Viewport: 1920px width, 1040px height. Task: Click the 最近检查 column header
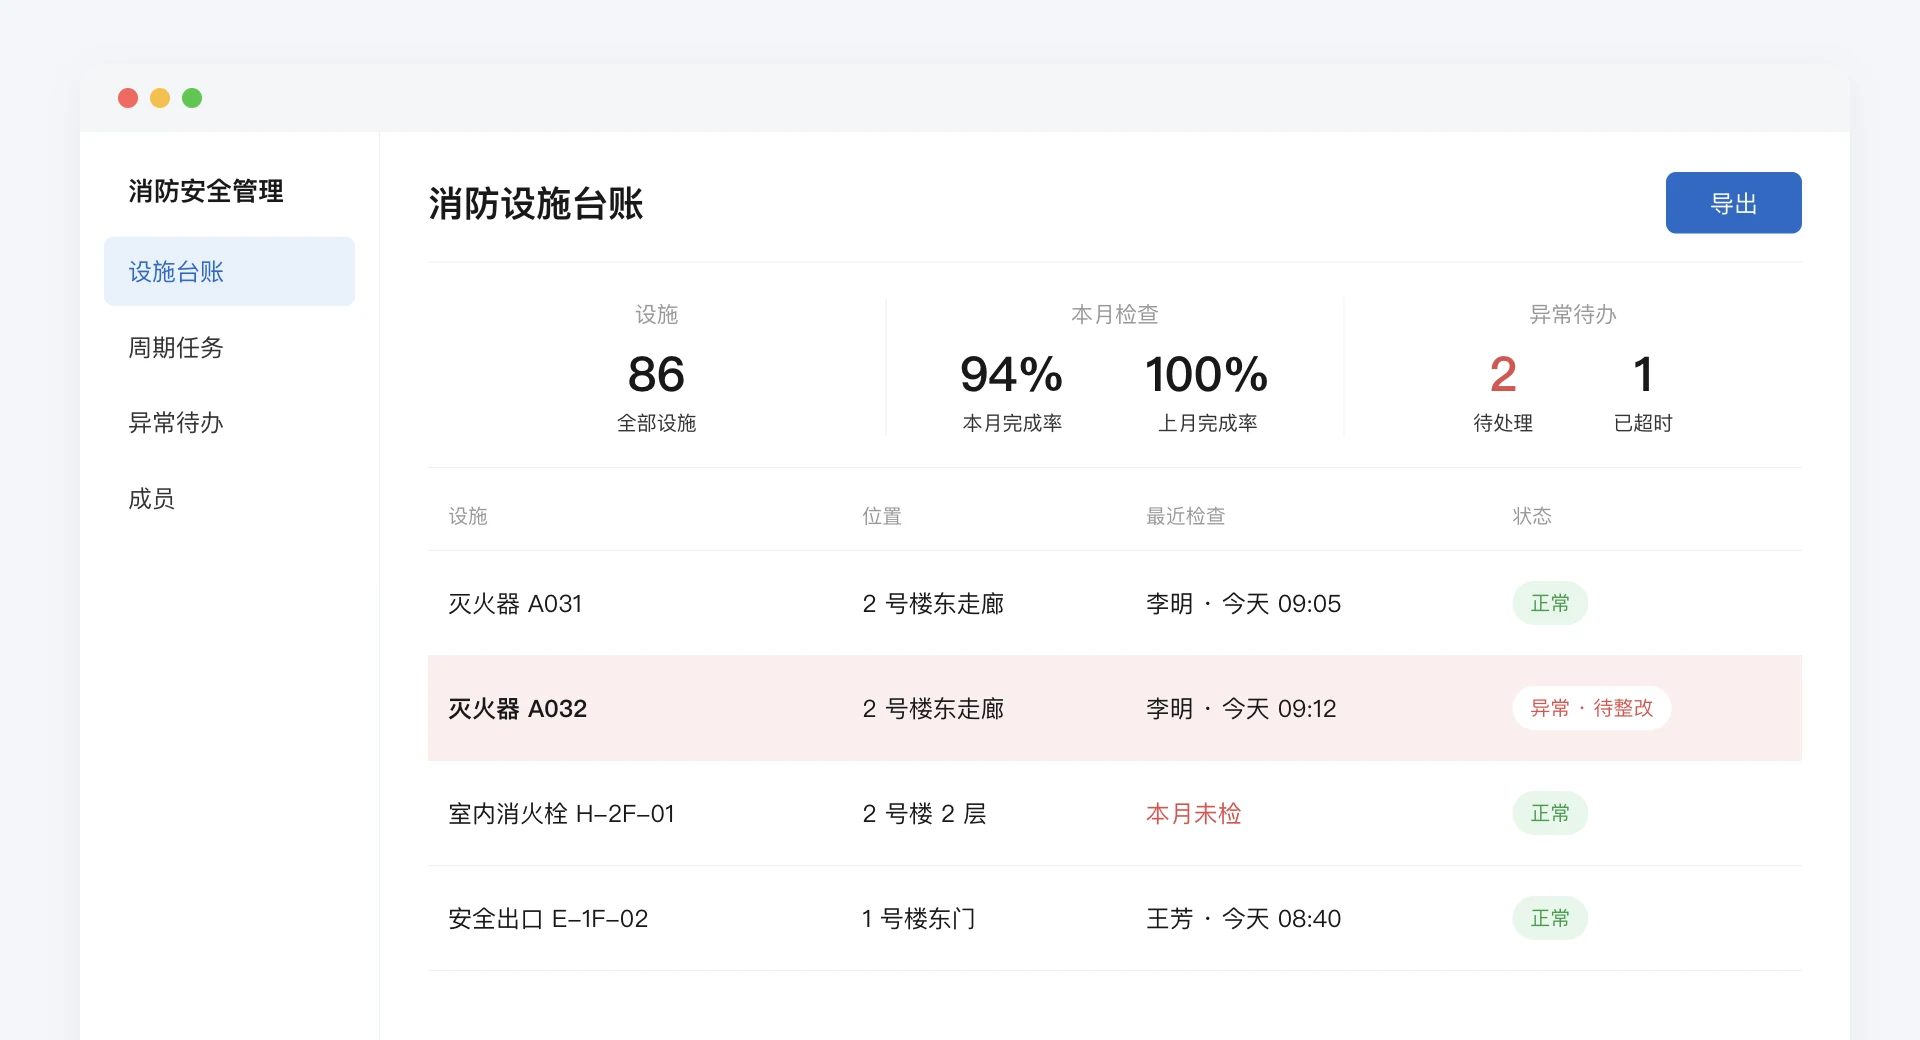(1185, 516)
